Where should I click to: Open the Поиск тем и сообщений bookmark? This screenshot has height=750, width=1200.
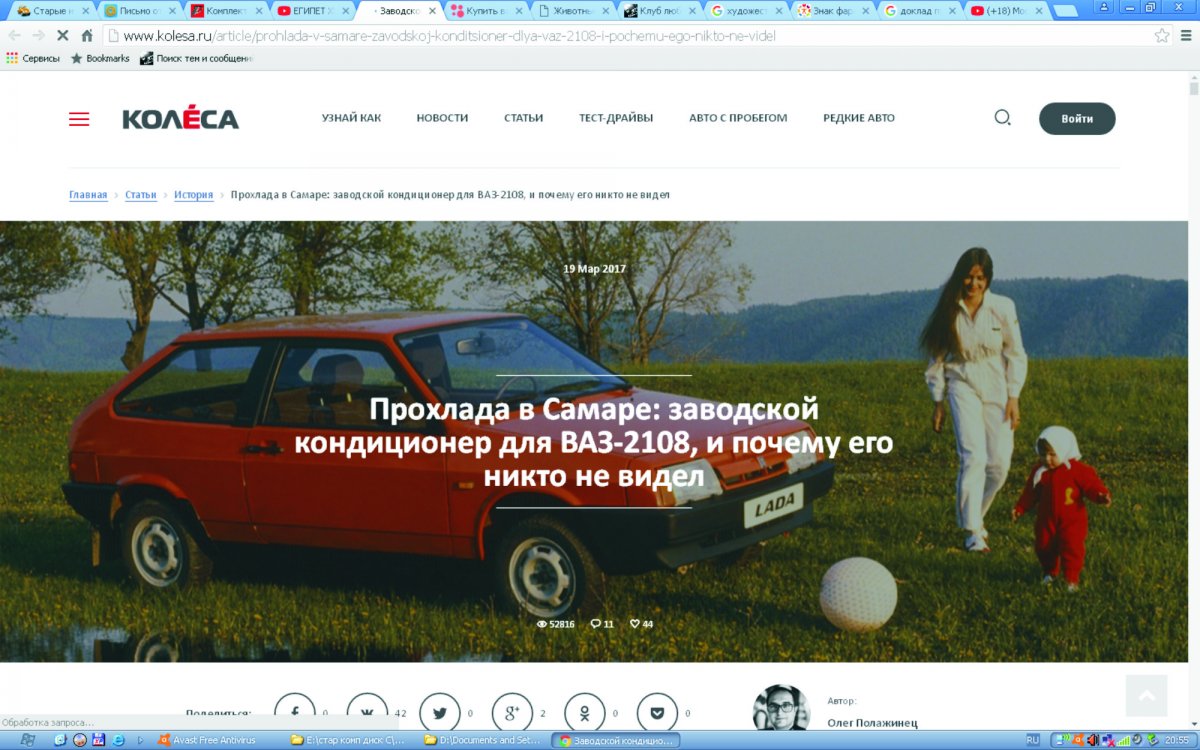pyautogui.click(x=197, y=58)
